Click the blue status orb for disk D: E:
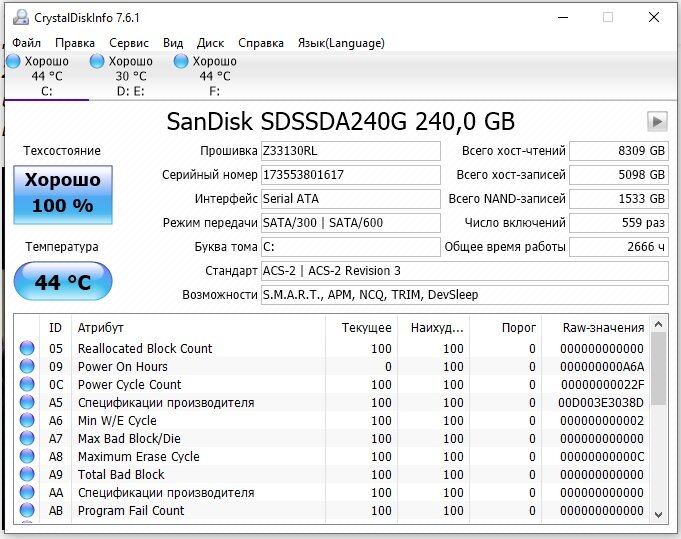Image resolution: width=681 pixels, height=539 pixels. [97, 61]
